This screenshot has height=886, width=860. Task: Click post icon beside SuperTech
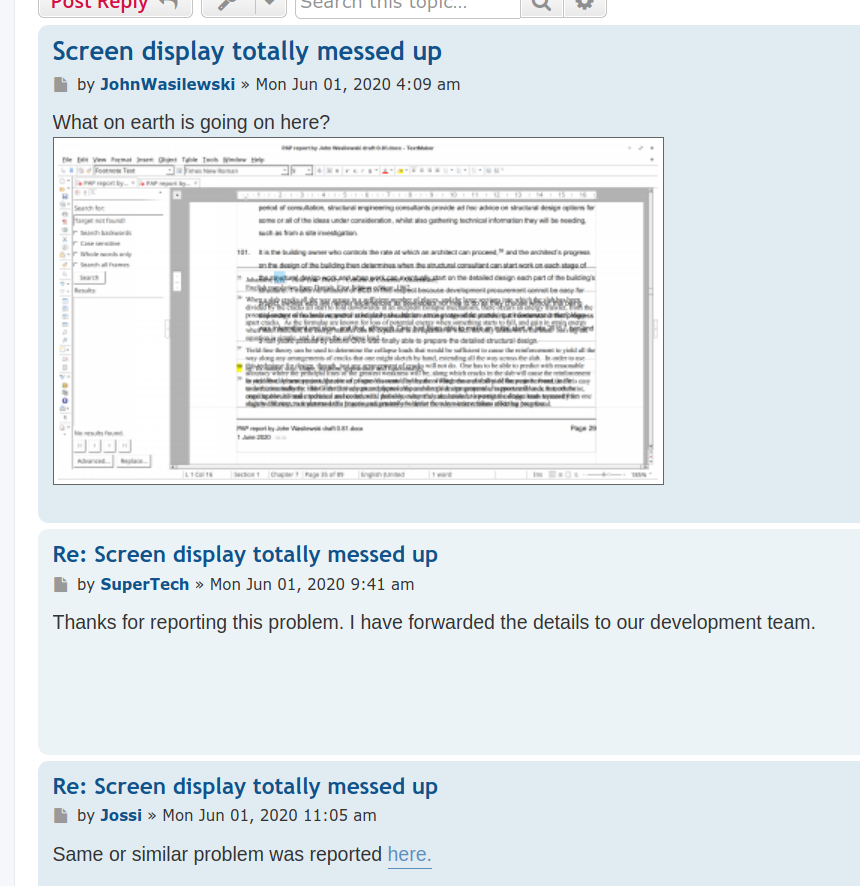coord(62,585)
